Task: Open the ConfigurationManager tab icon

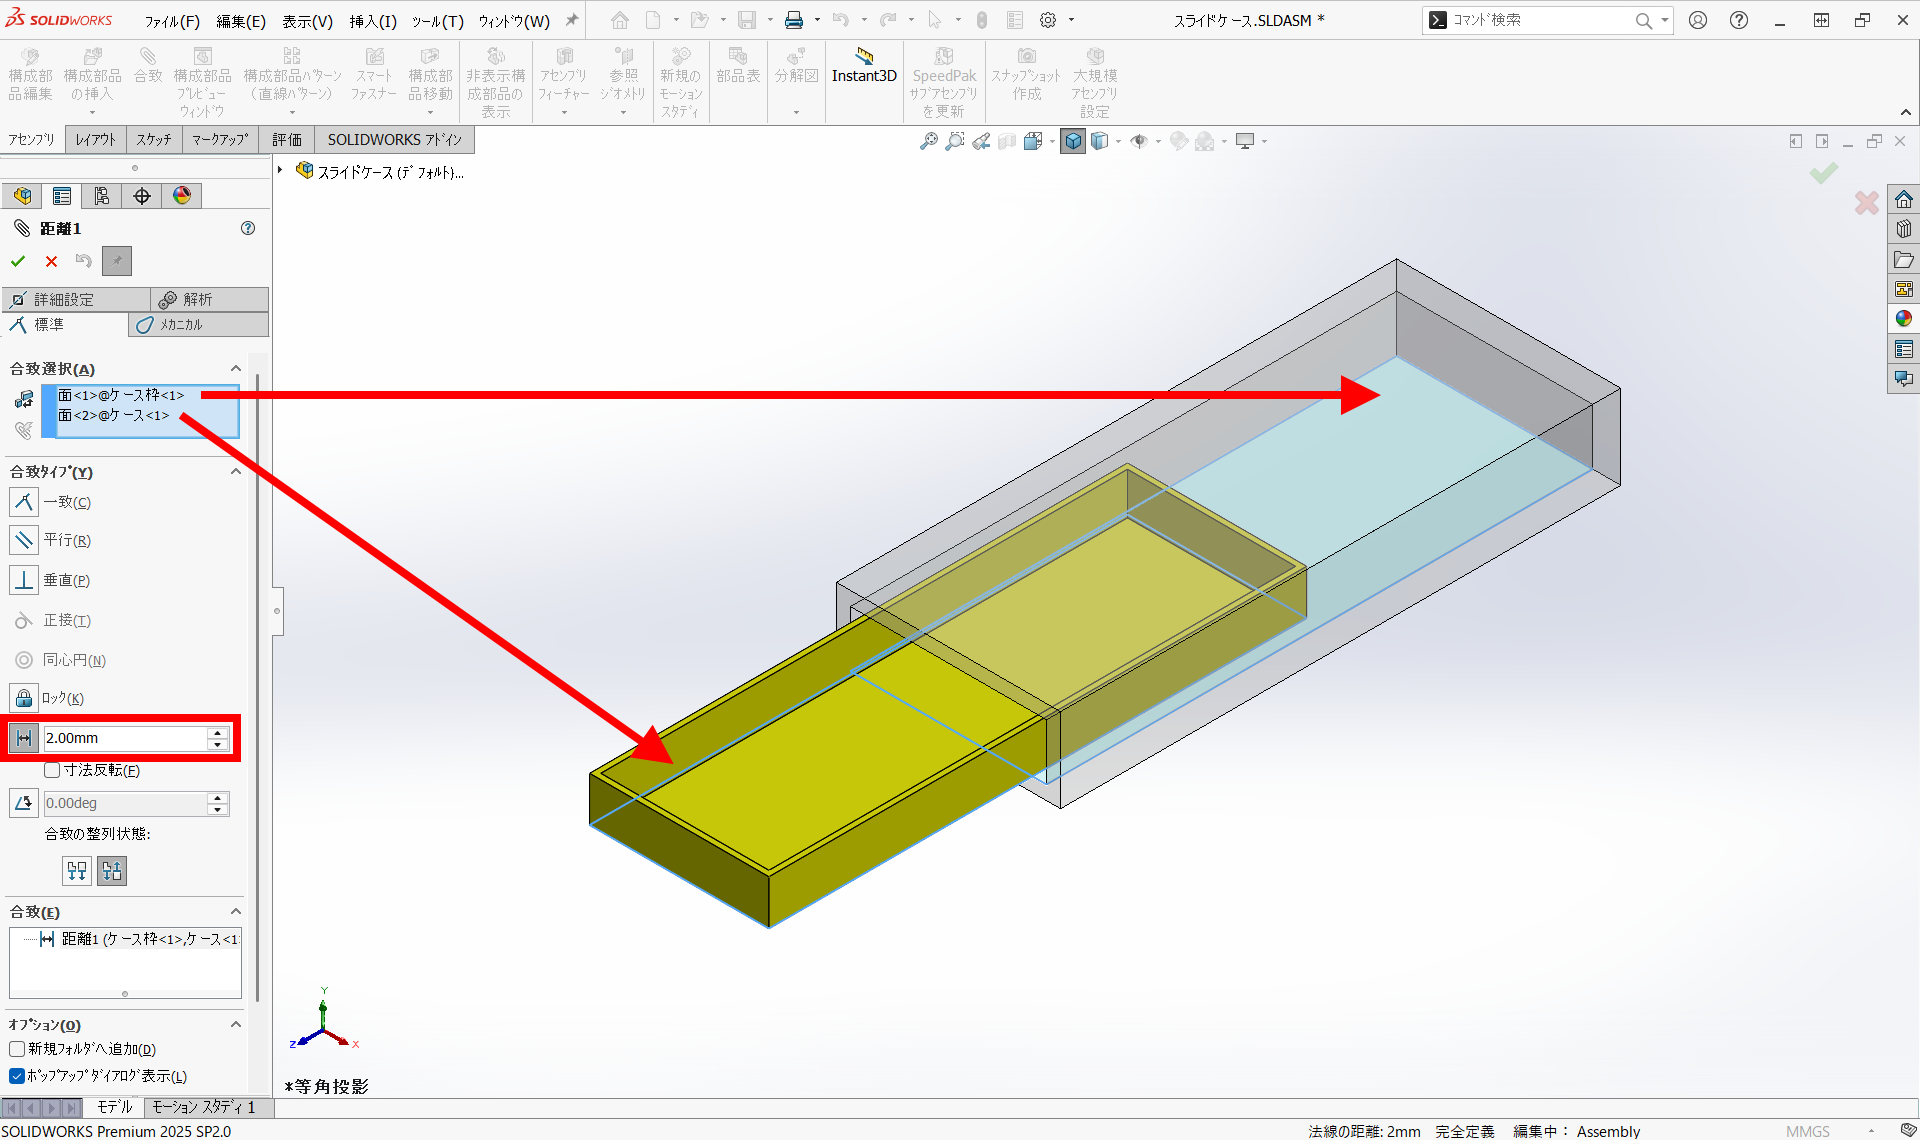Action: (102, 196)
